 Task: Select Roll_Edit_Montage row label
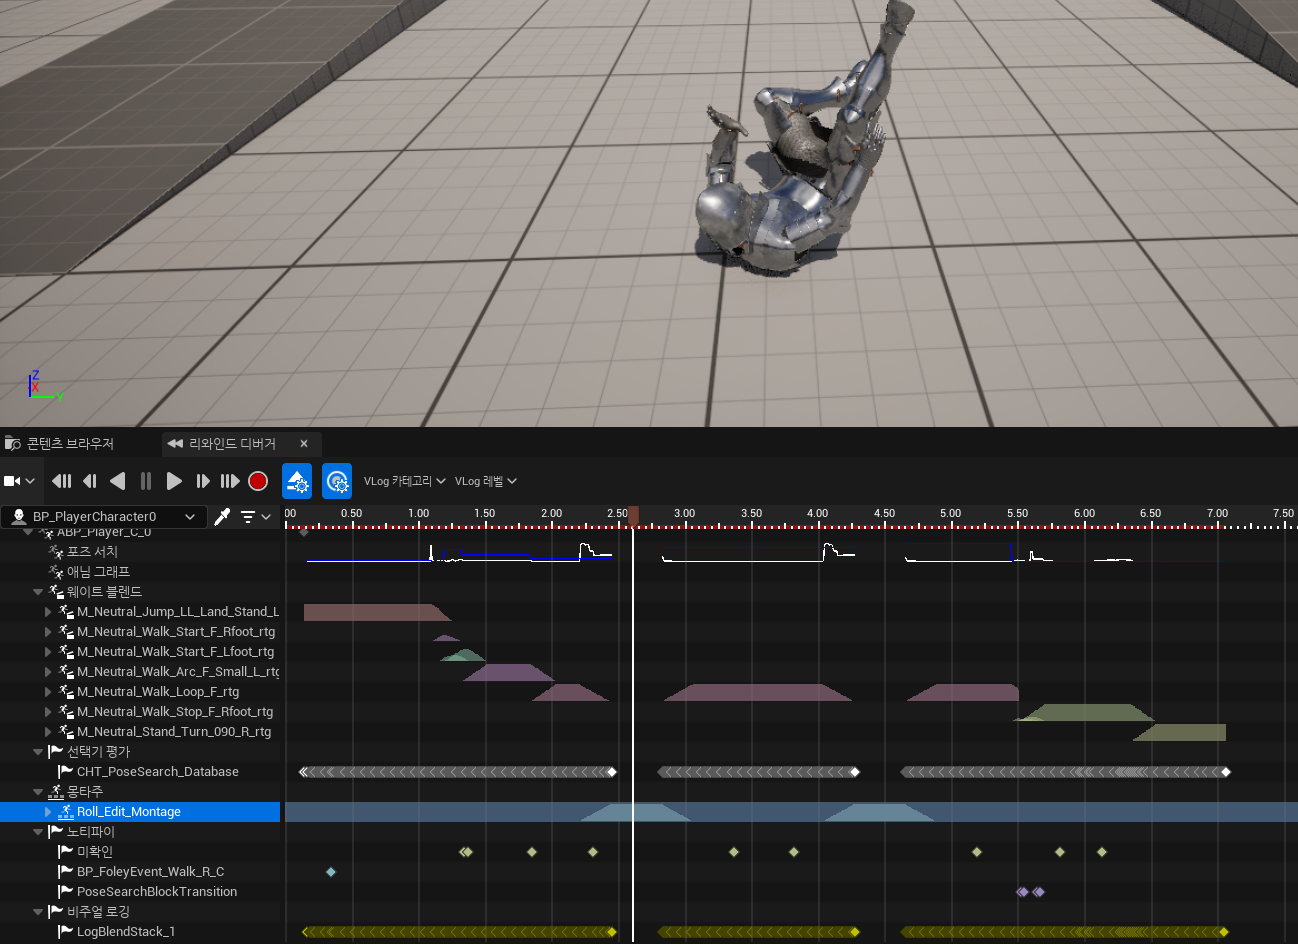click(x=129, y=812)
